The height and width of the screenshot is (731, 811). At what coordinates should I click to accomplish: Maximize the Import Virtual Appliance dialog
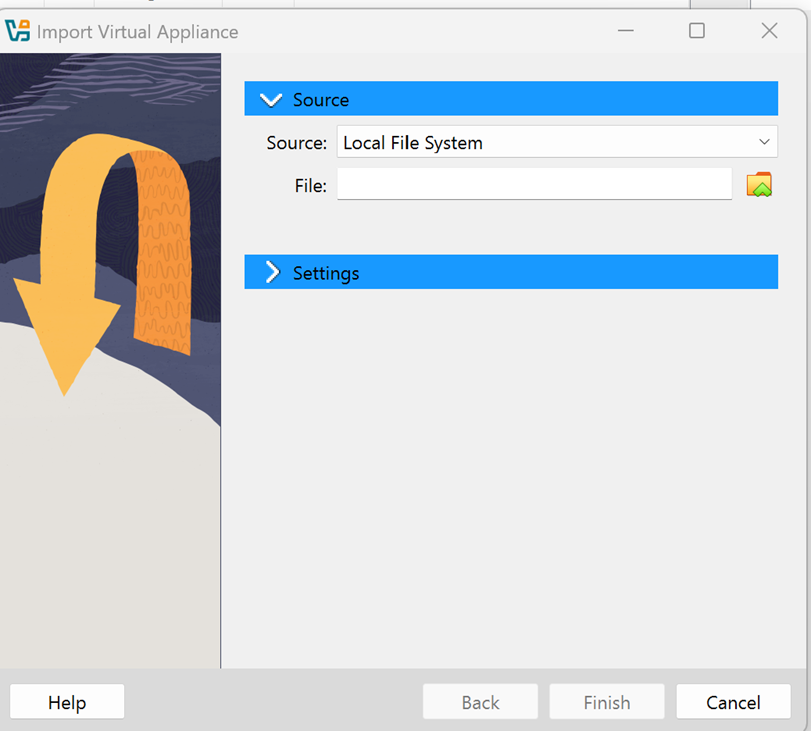(x=697, y=31)
